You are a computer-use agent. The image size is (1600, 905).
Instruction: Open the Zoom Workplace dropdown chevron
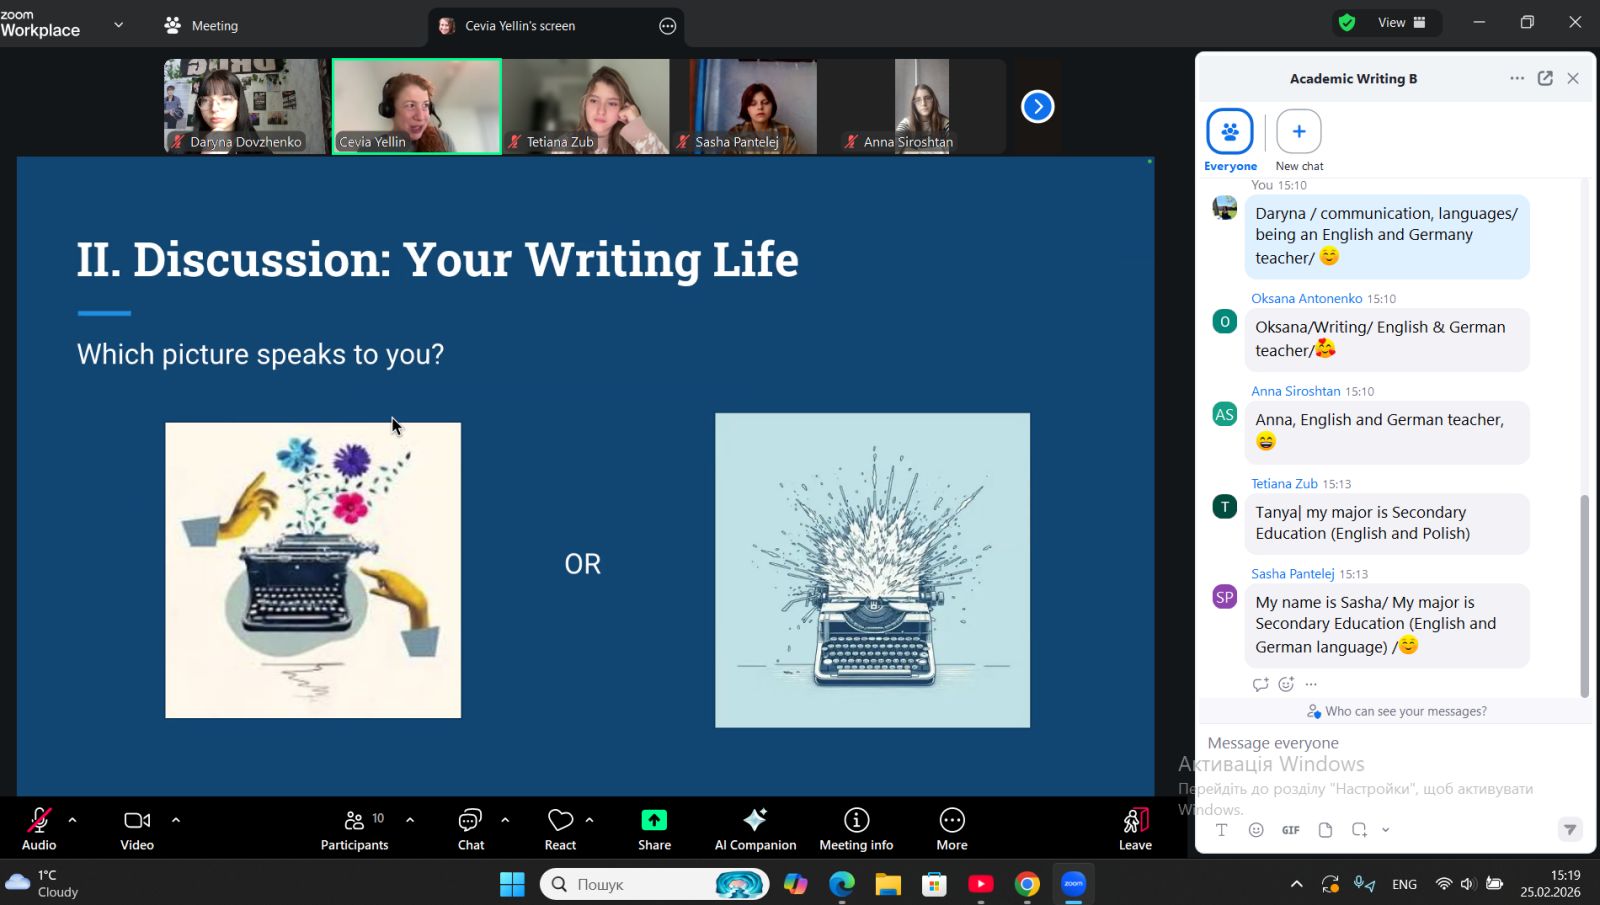pyautogui.click(x=118, y=25)
